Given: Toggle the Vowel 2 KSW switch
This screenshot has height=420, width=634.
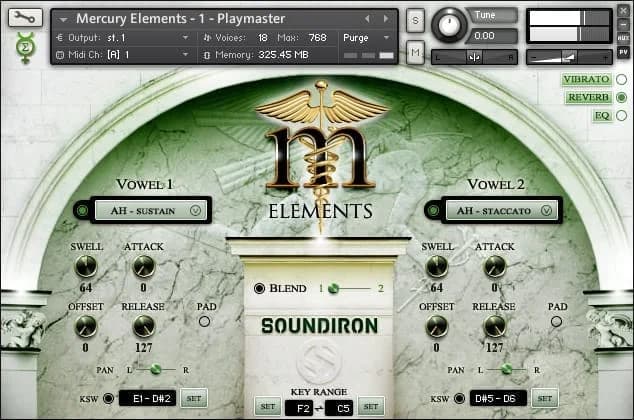Looking at the screenshot, I should (x=459, y=399).
